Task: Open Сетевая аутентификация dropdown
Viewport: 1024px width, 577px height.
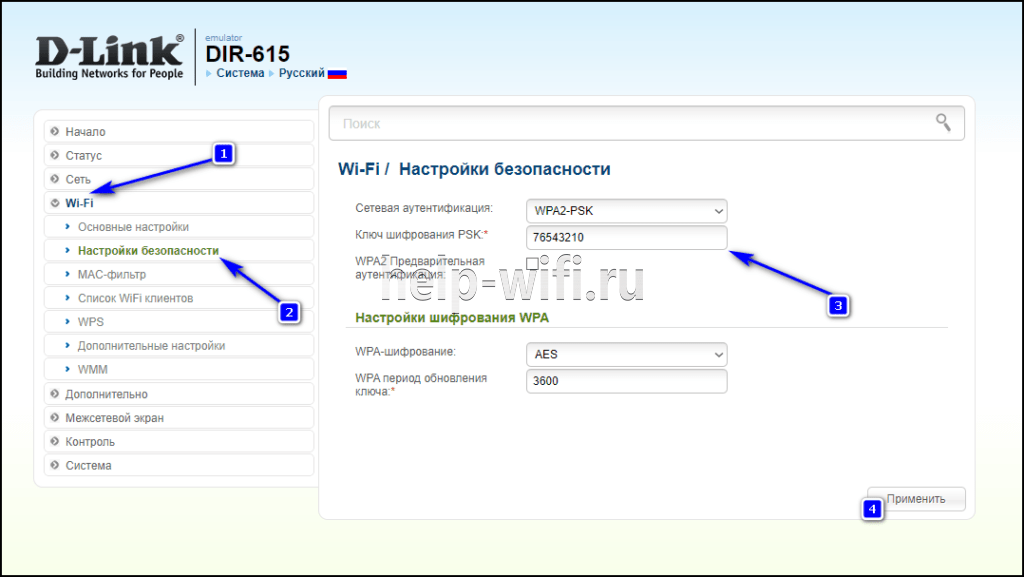Action: point(626,211)
